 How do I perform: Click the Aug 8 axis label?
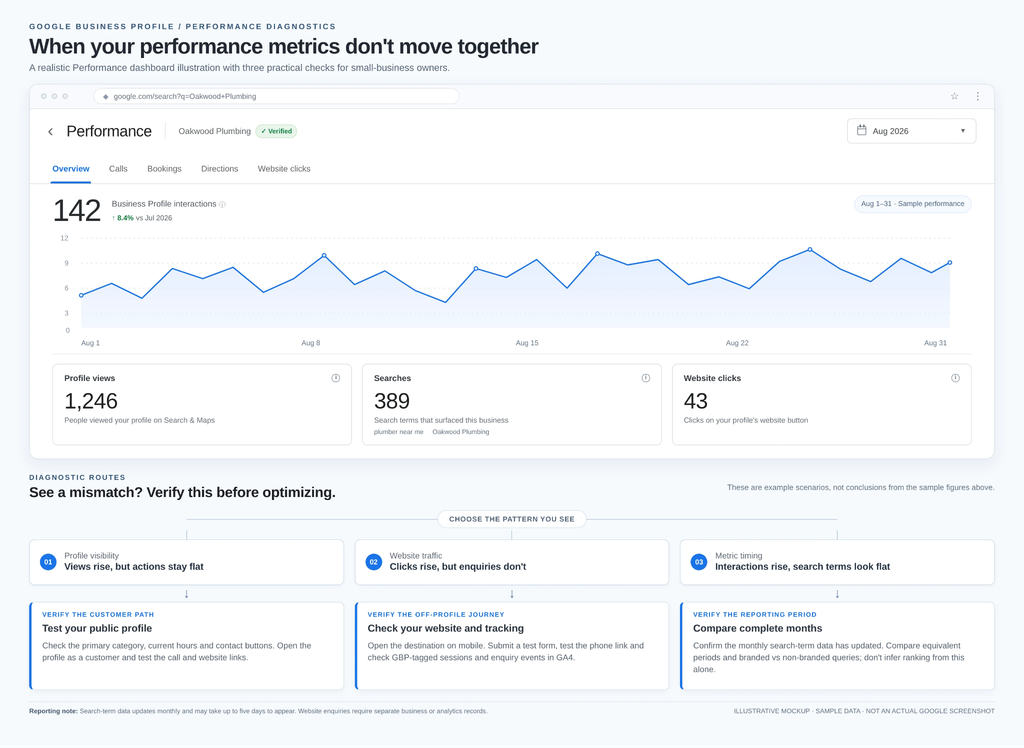tap(311, 343)
